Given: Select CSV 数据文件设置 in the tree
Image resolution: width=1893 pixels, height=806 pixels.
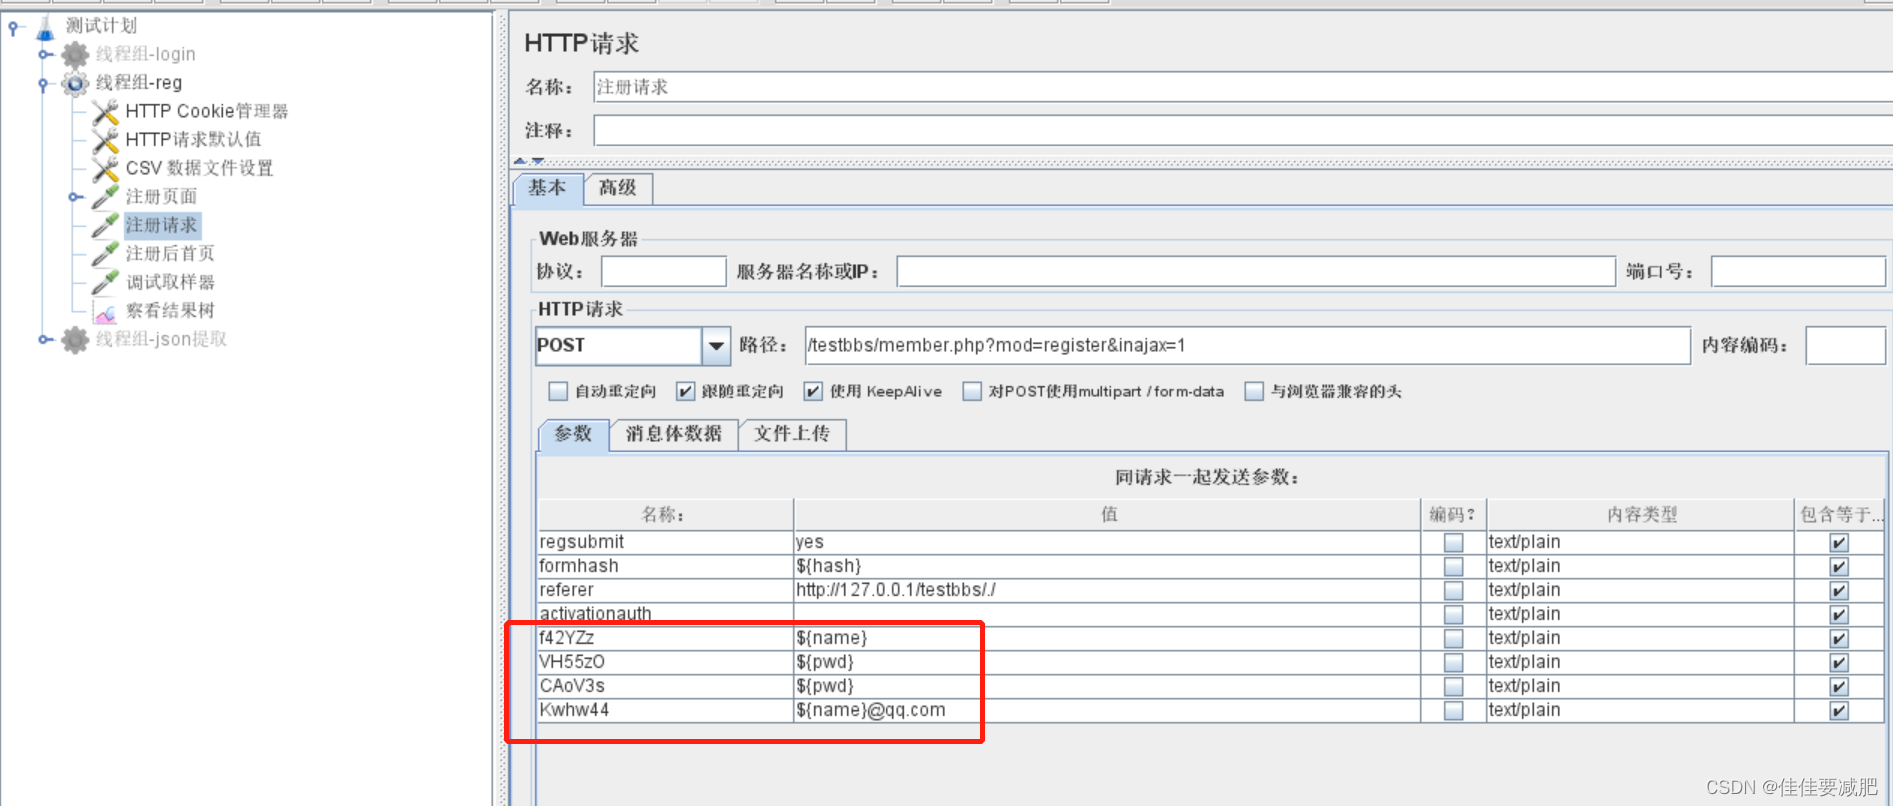Looking at the screenshot, I should click(x=199, y=168).
